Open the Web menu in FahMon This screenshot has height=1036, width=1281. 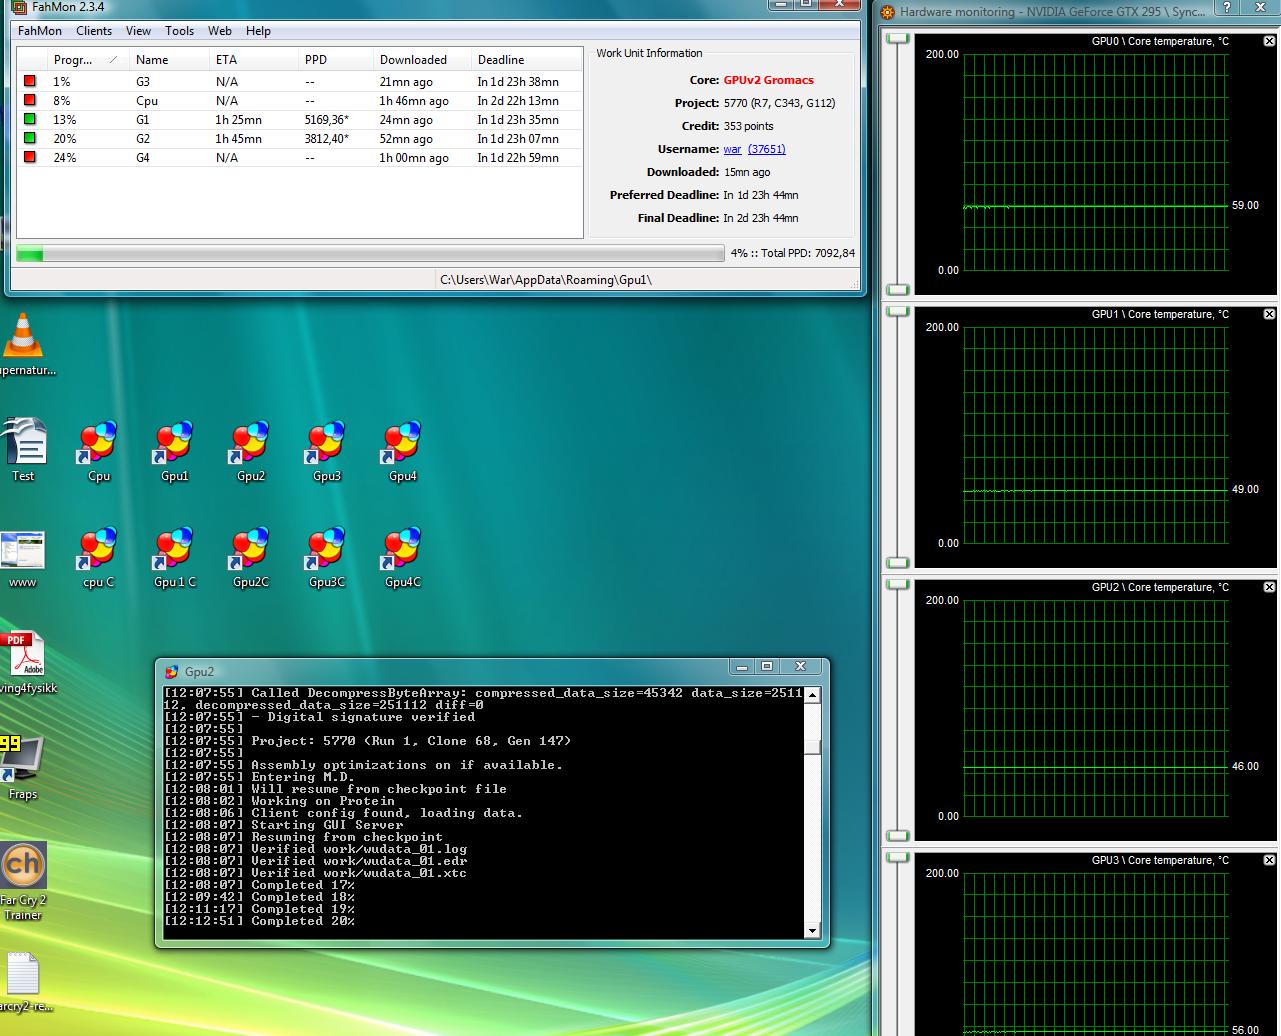click(220, 31)
